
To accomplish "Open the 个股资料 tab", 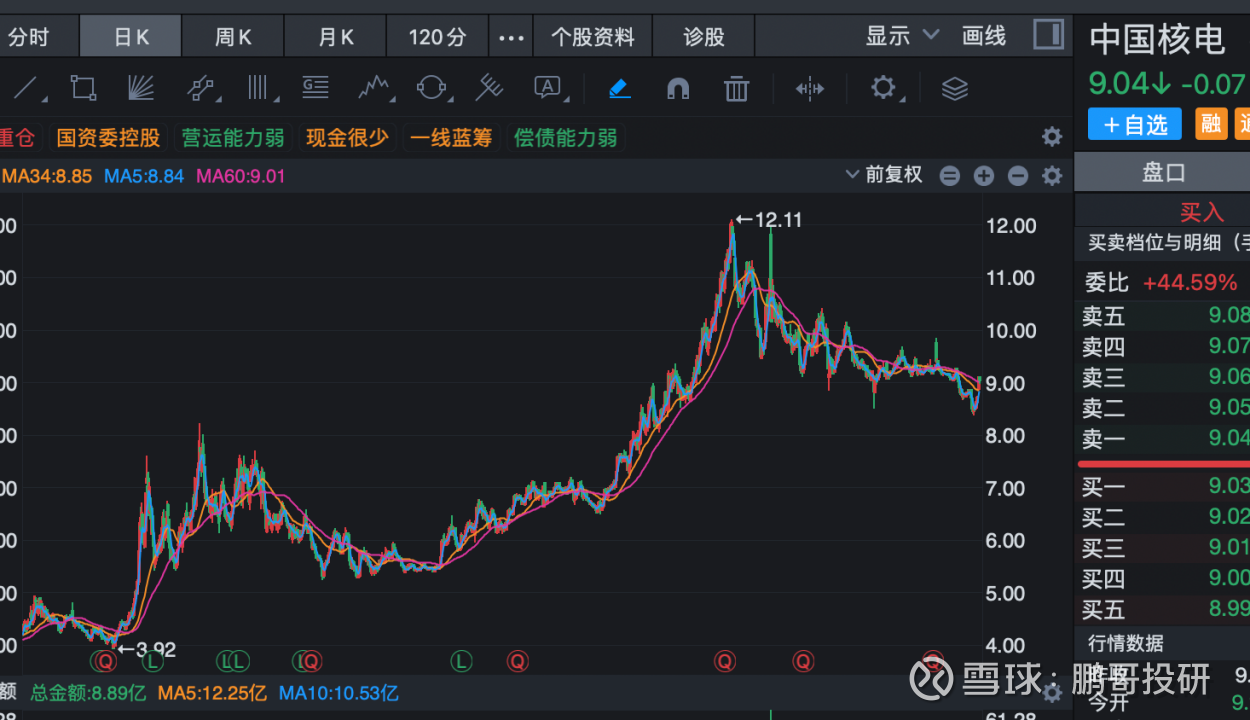I will (593, 37).
